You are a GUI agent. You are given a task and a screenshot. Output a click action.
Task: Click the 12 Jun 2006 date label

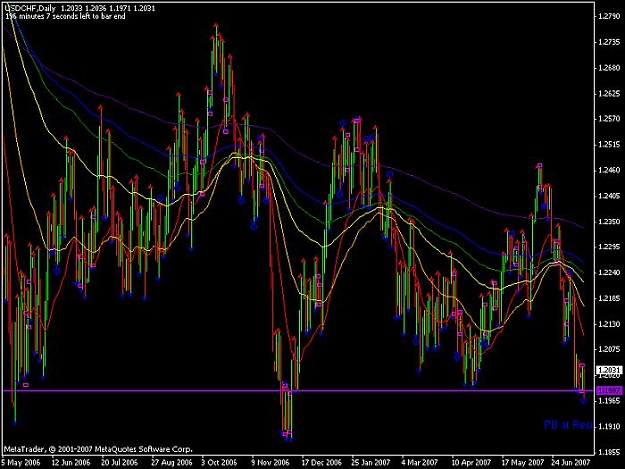point(71,463)
